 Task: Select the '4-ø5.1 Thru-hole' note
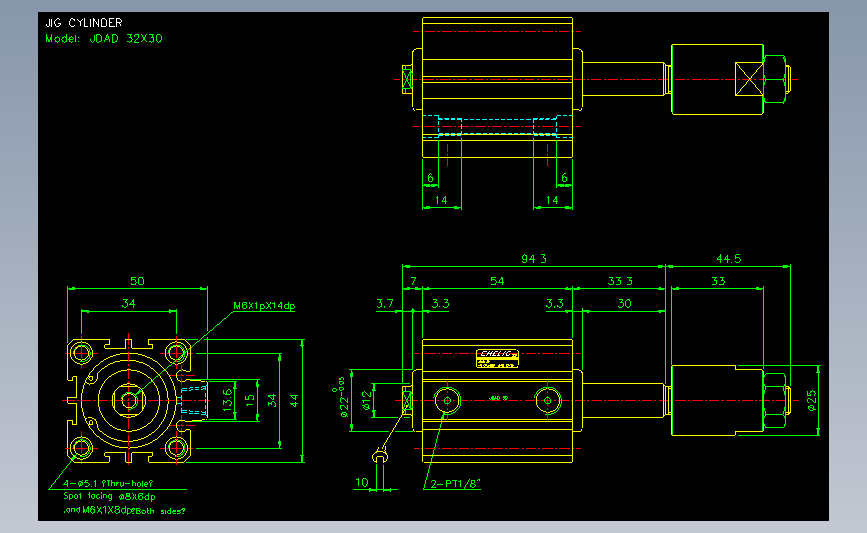tap(108, 484)
